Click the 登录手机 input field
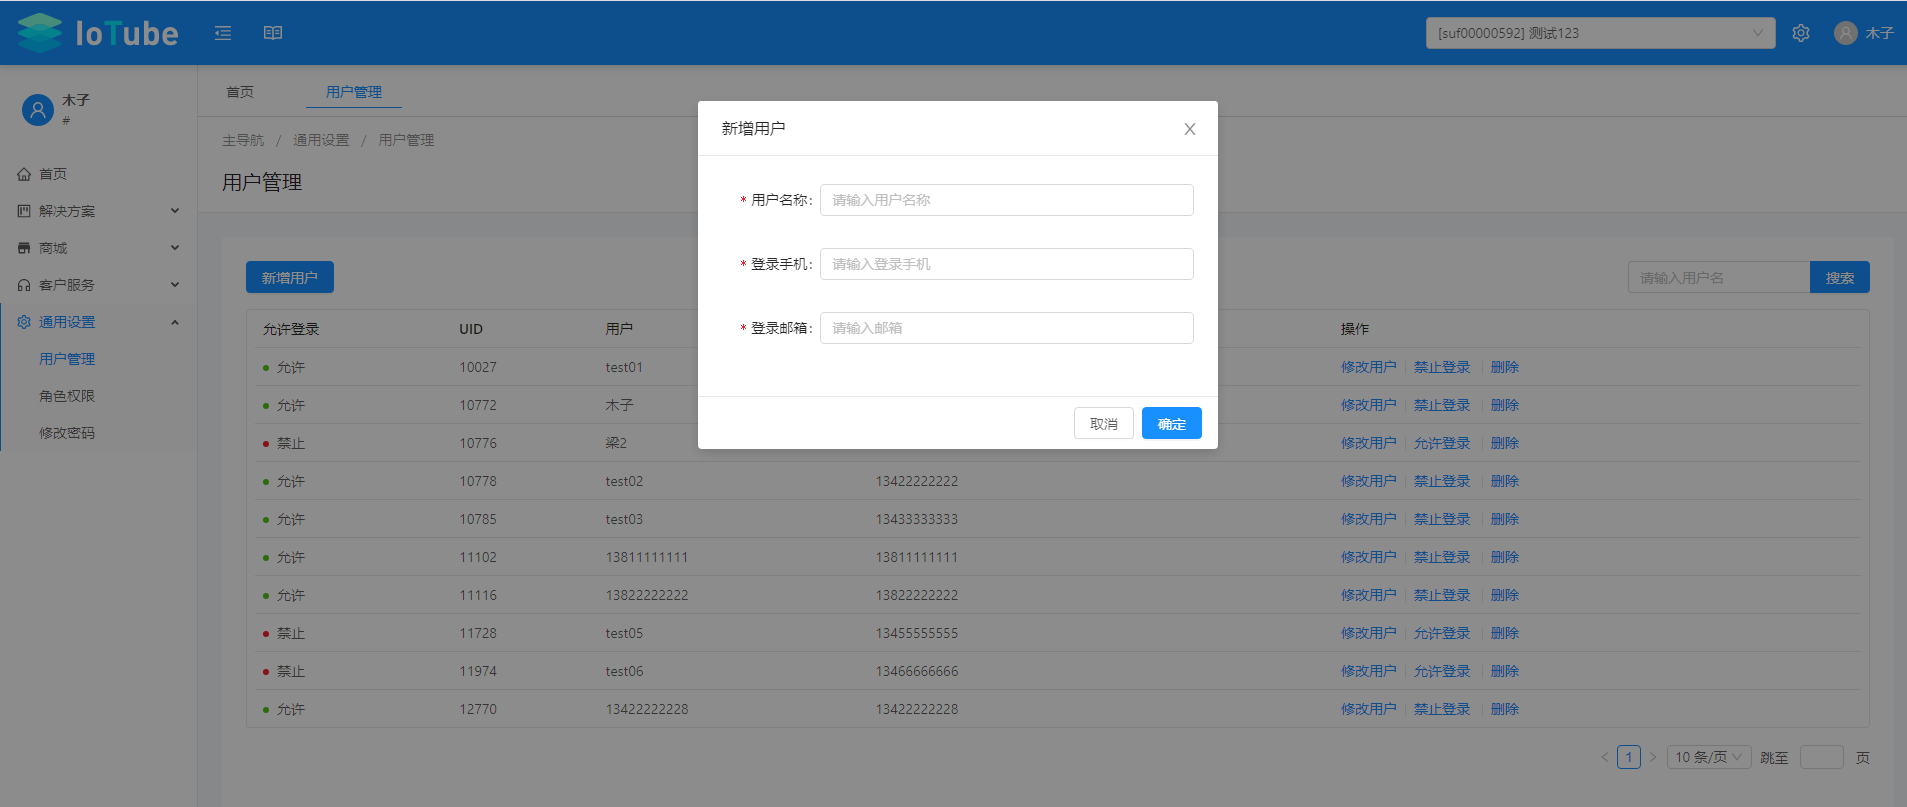 pyautogui.click(x=1007, y=264)
